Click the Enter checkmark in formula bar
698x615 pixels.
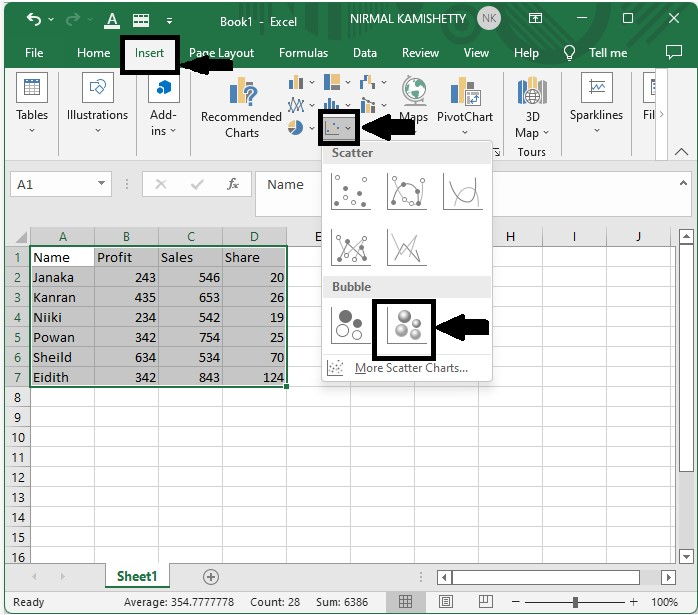[x=197, y=184]
